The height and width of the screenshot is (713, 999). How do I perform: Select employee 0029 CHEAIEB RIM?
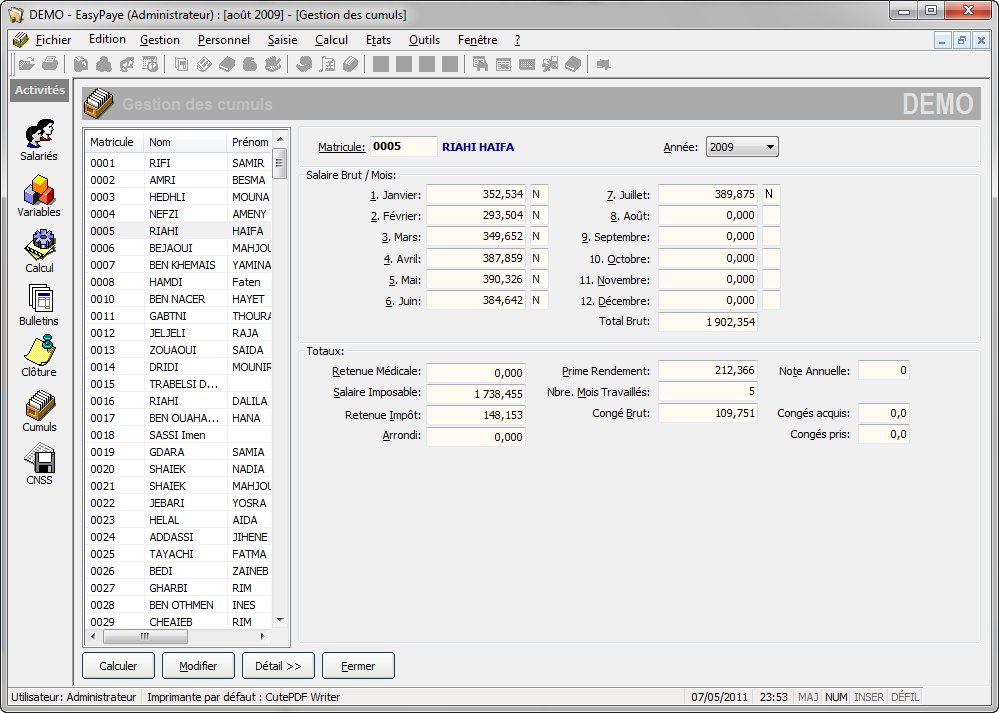click(x=178, y=622)
